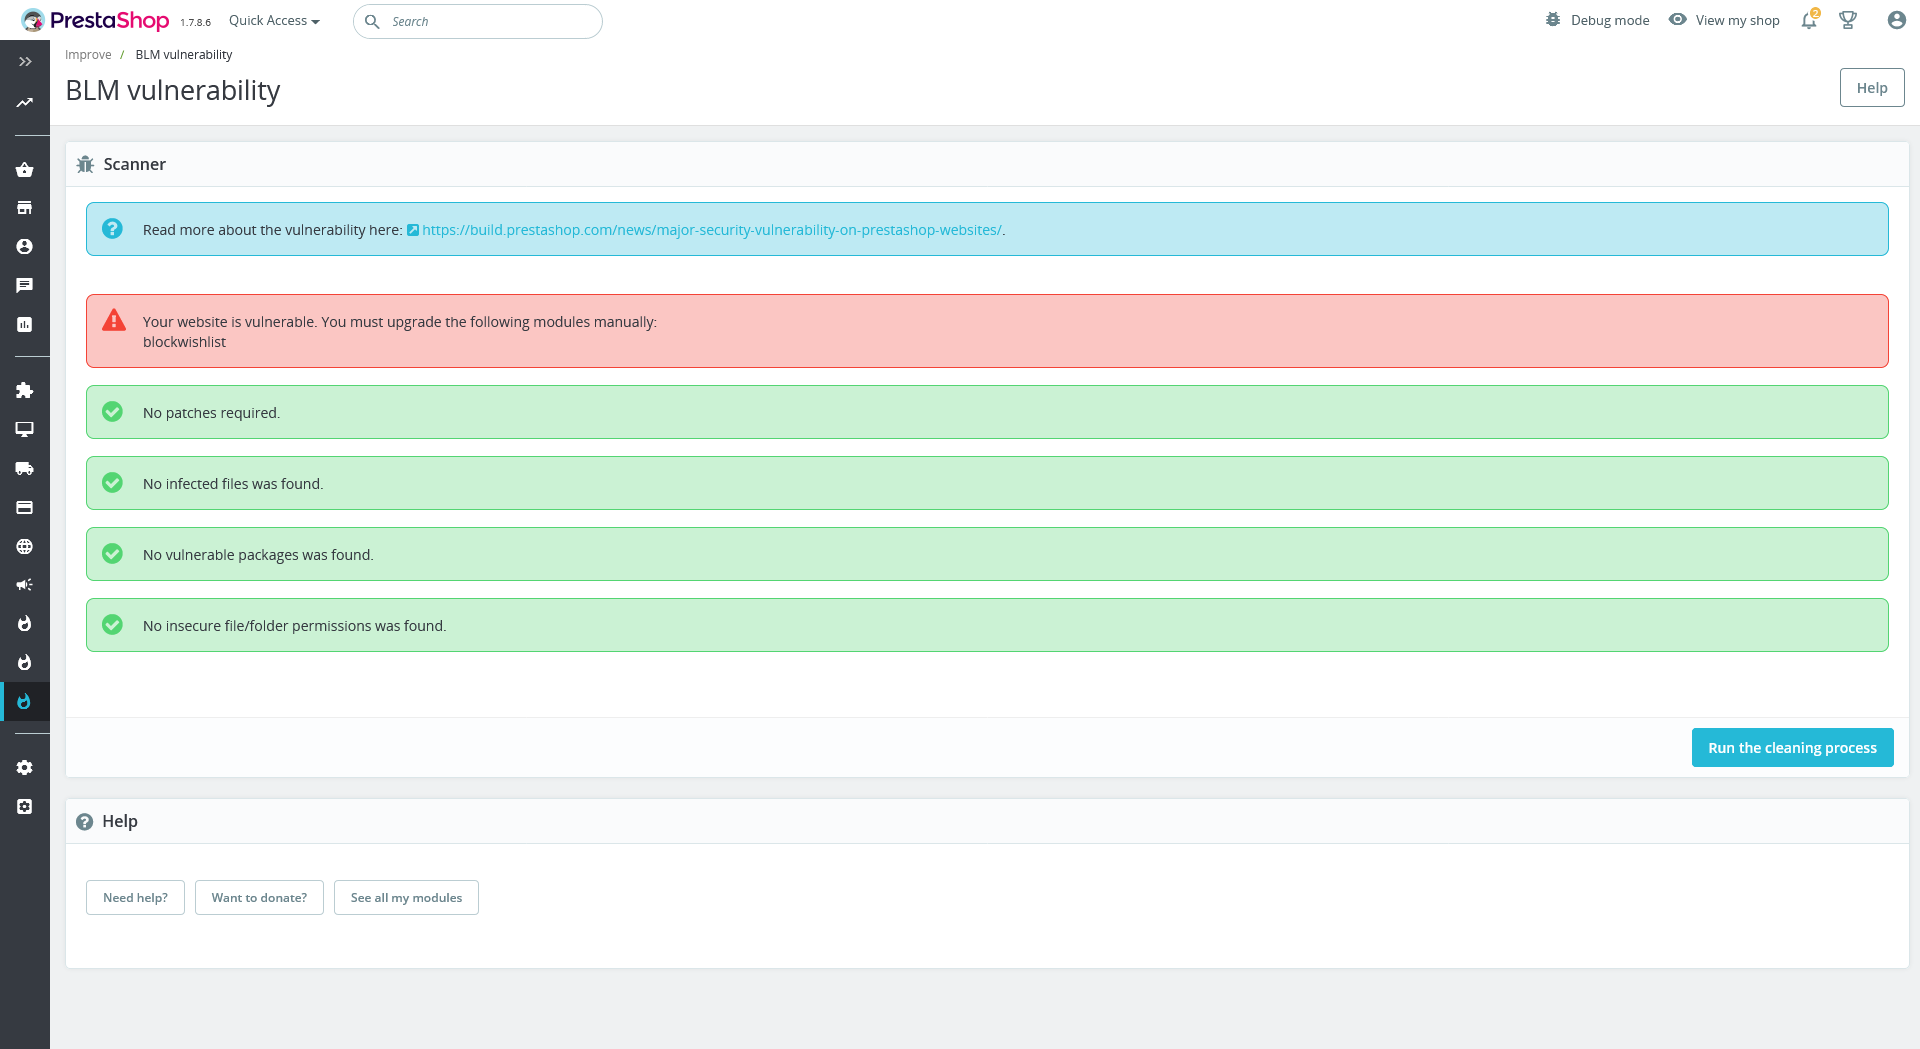Expand the sidebar navigation menu
The width and height of the screenshot is (1920, 1049).
click(x=25, y=62)
